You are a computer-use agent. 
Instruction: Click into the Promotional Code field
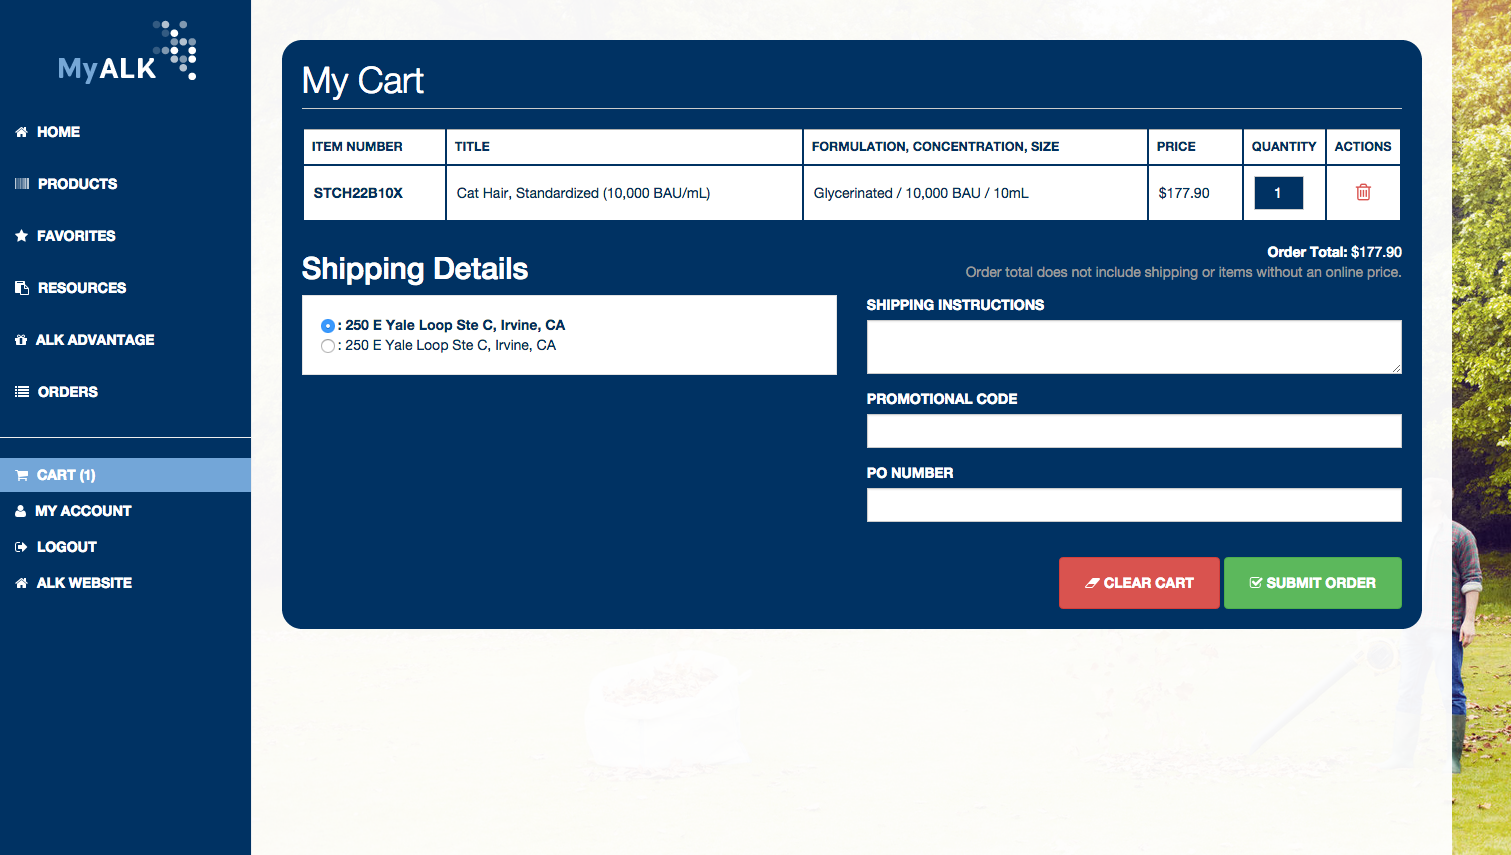click(x=1134, y=431)
